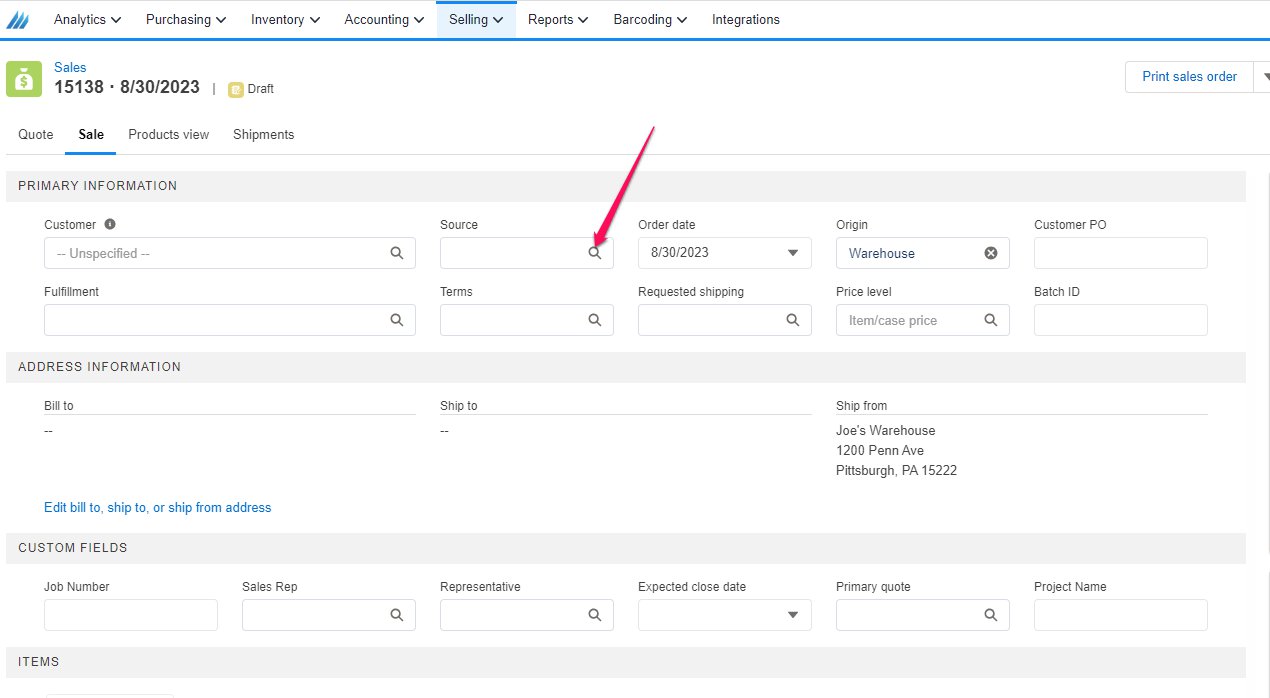Screen dimensions: 1270x698
Task: Click the app logo icon in the navigation bar
Action: [19, 20]
